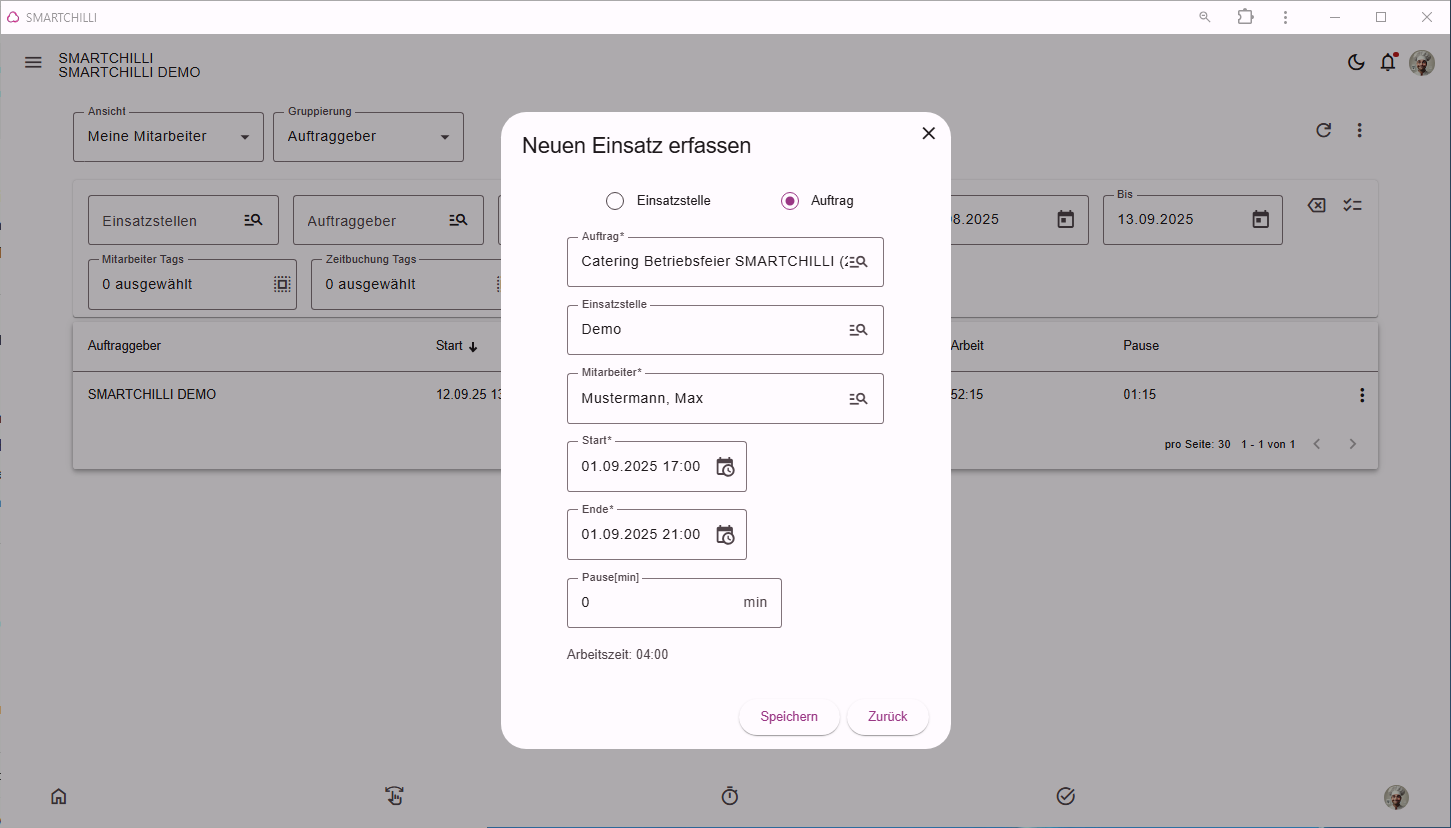Click the Auftrag input field
1451x828 pixels.
[x=725, y=262]
